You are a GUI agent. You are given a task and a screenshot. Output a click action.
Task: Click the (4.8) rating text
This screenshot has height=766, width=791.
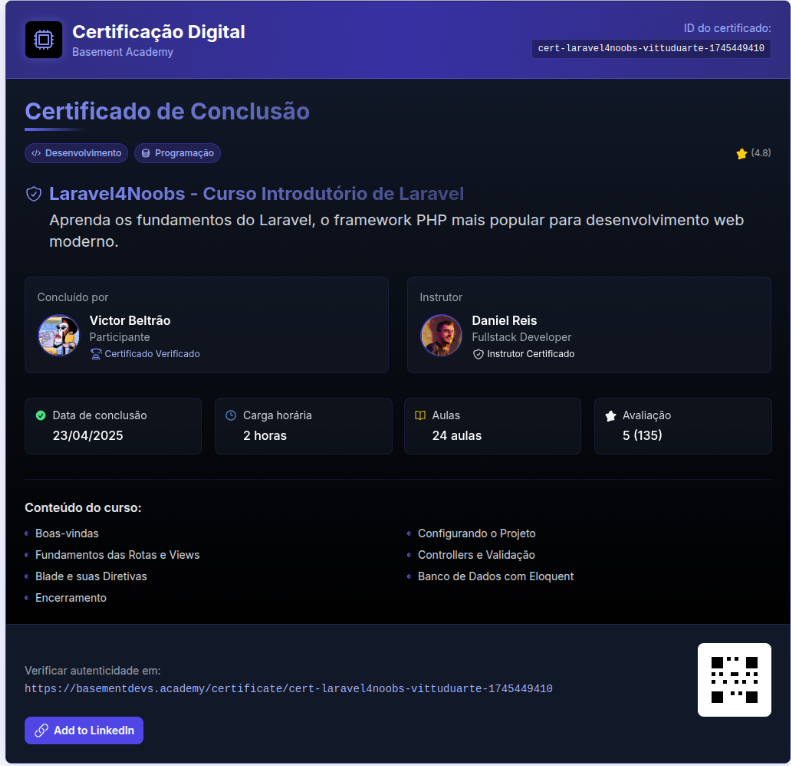coord(761,153)
